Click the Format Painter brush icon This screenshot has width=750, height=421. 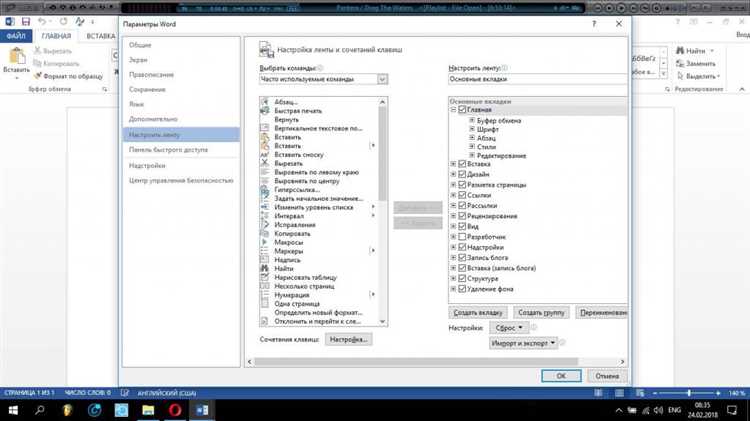(38, 76)
